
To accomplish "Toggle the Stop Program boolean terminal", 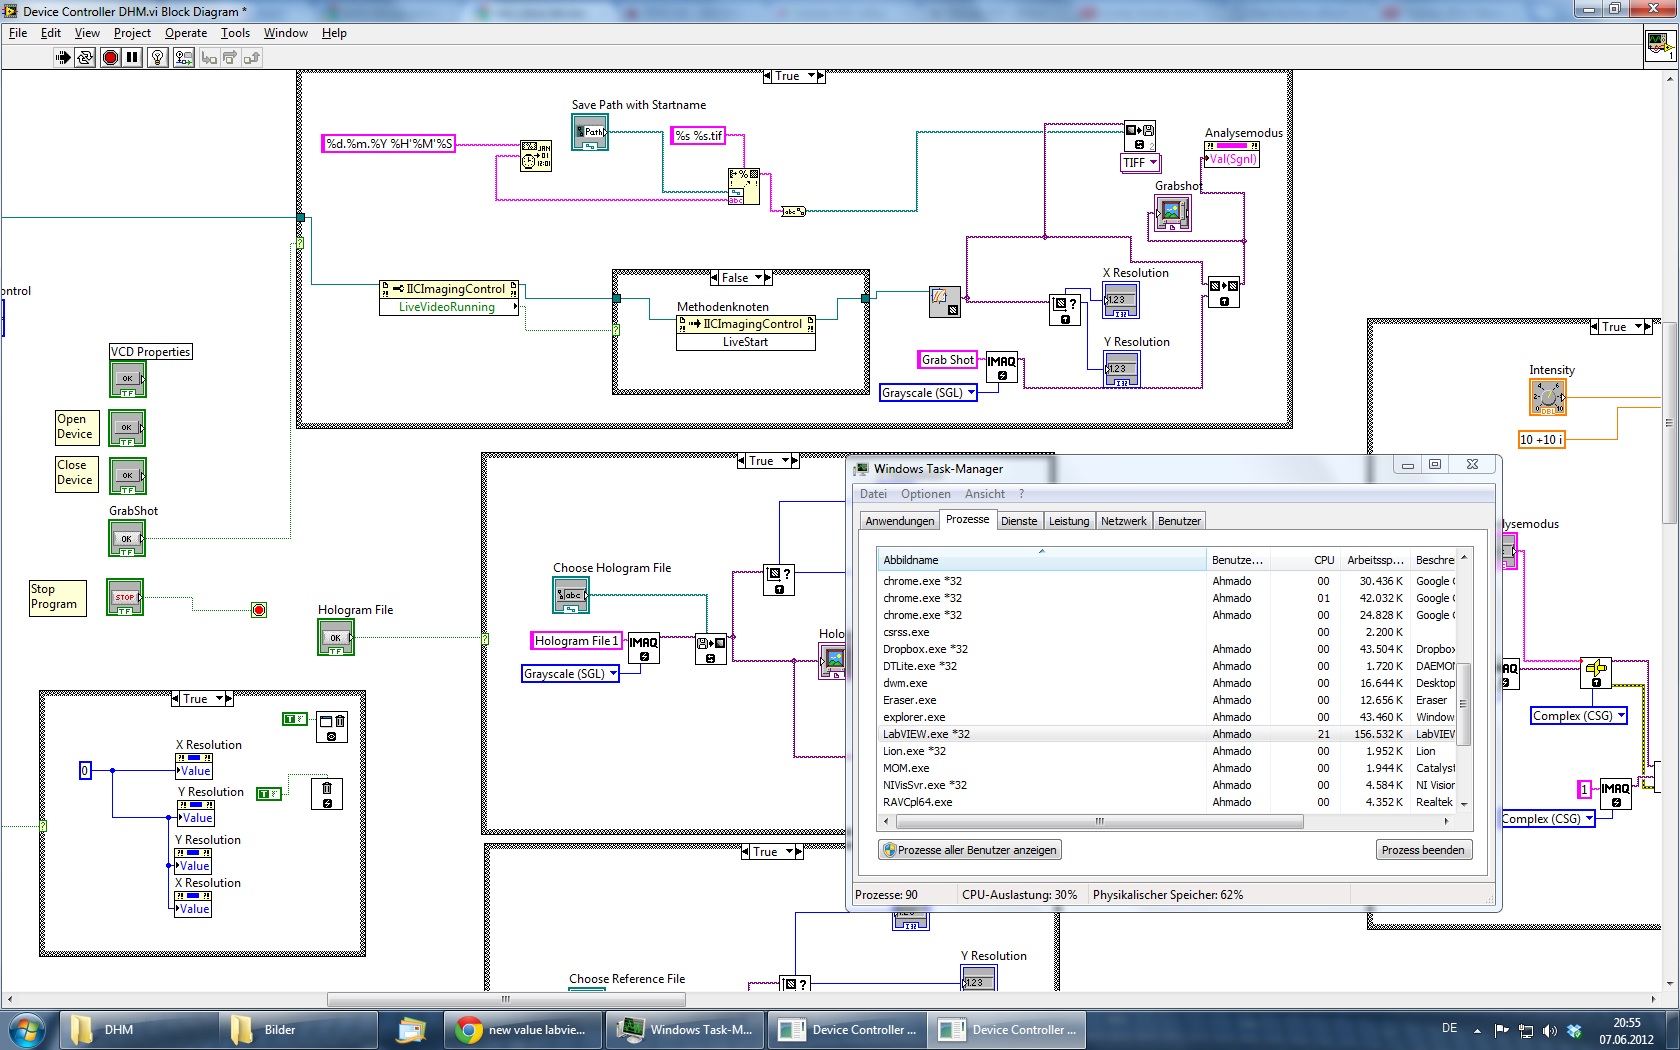I will click(125, 598).
